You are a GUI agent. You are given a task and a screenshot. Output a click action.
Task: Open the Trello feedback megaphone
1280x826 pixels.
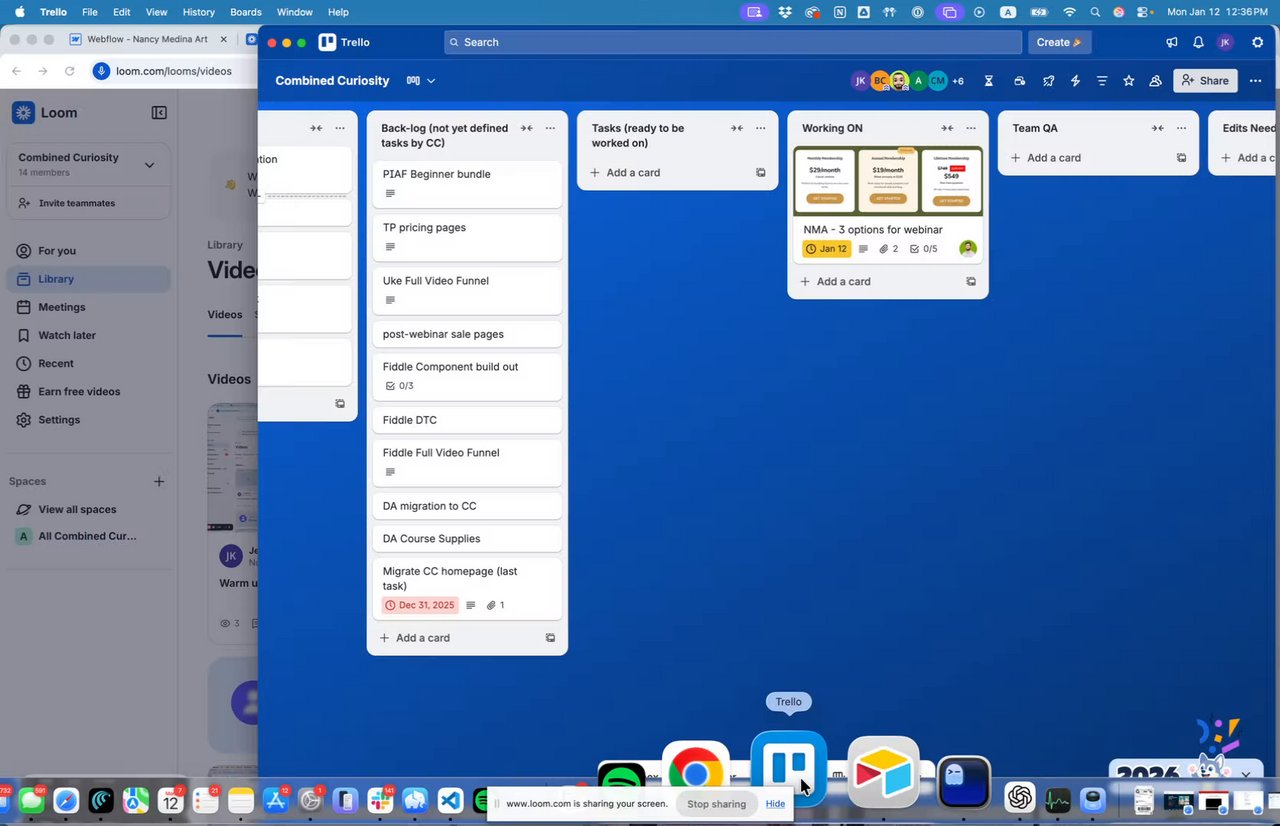click(x=1171, y=42)
